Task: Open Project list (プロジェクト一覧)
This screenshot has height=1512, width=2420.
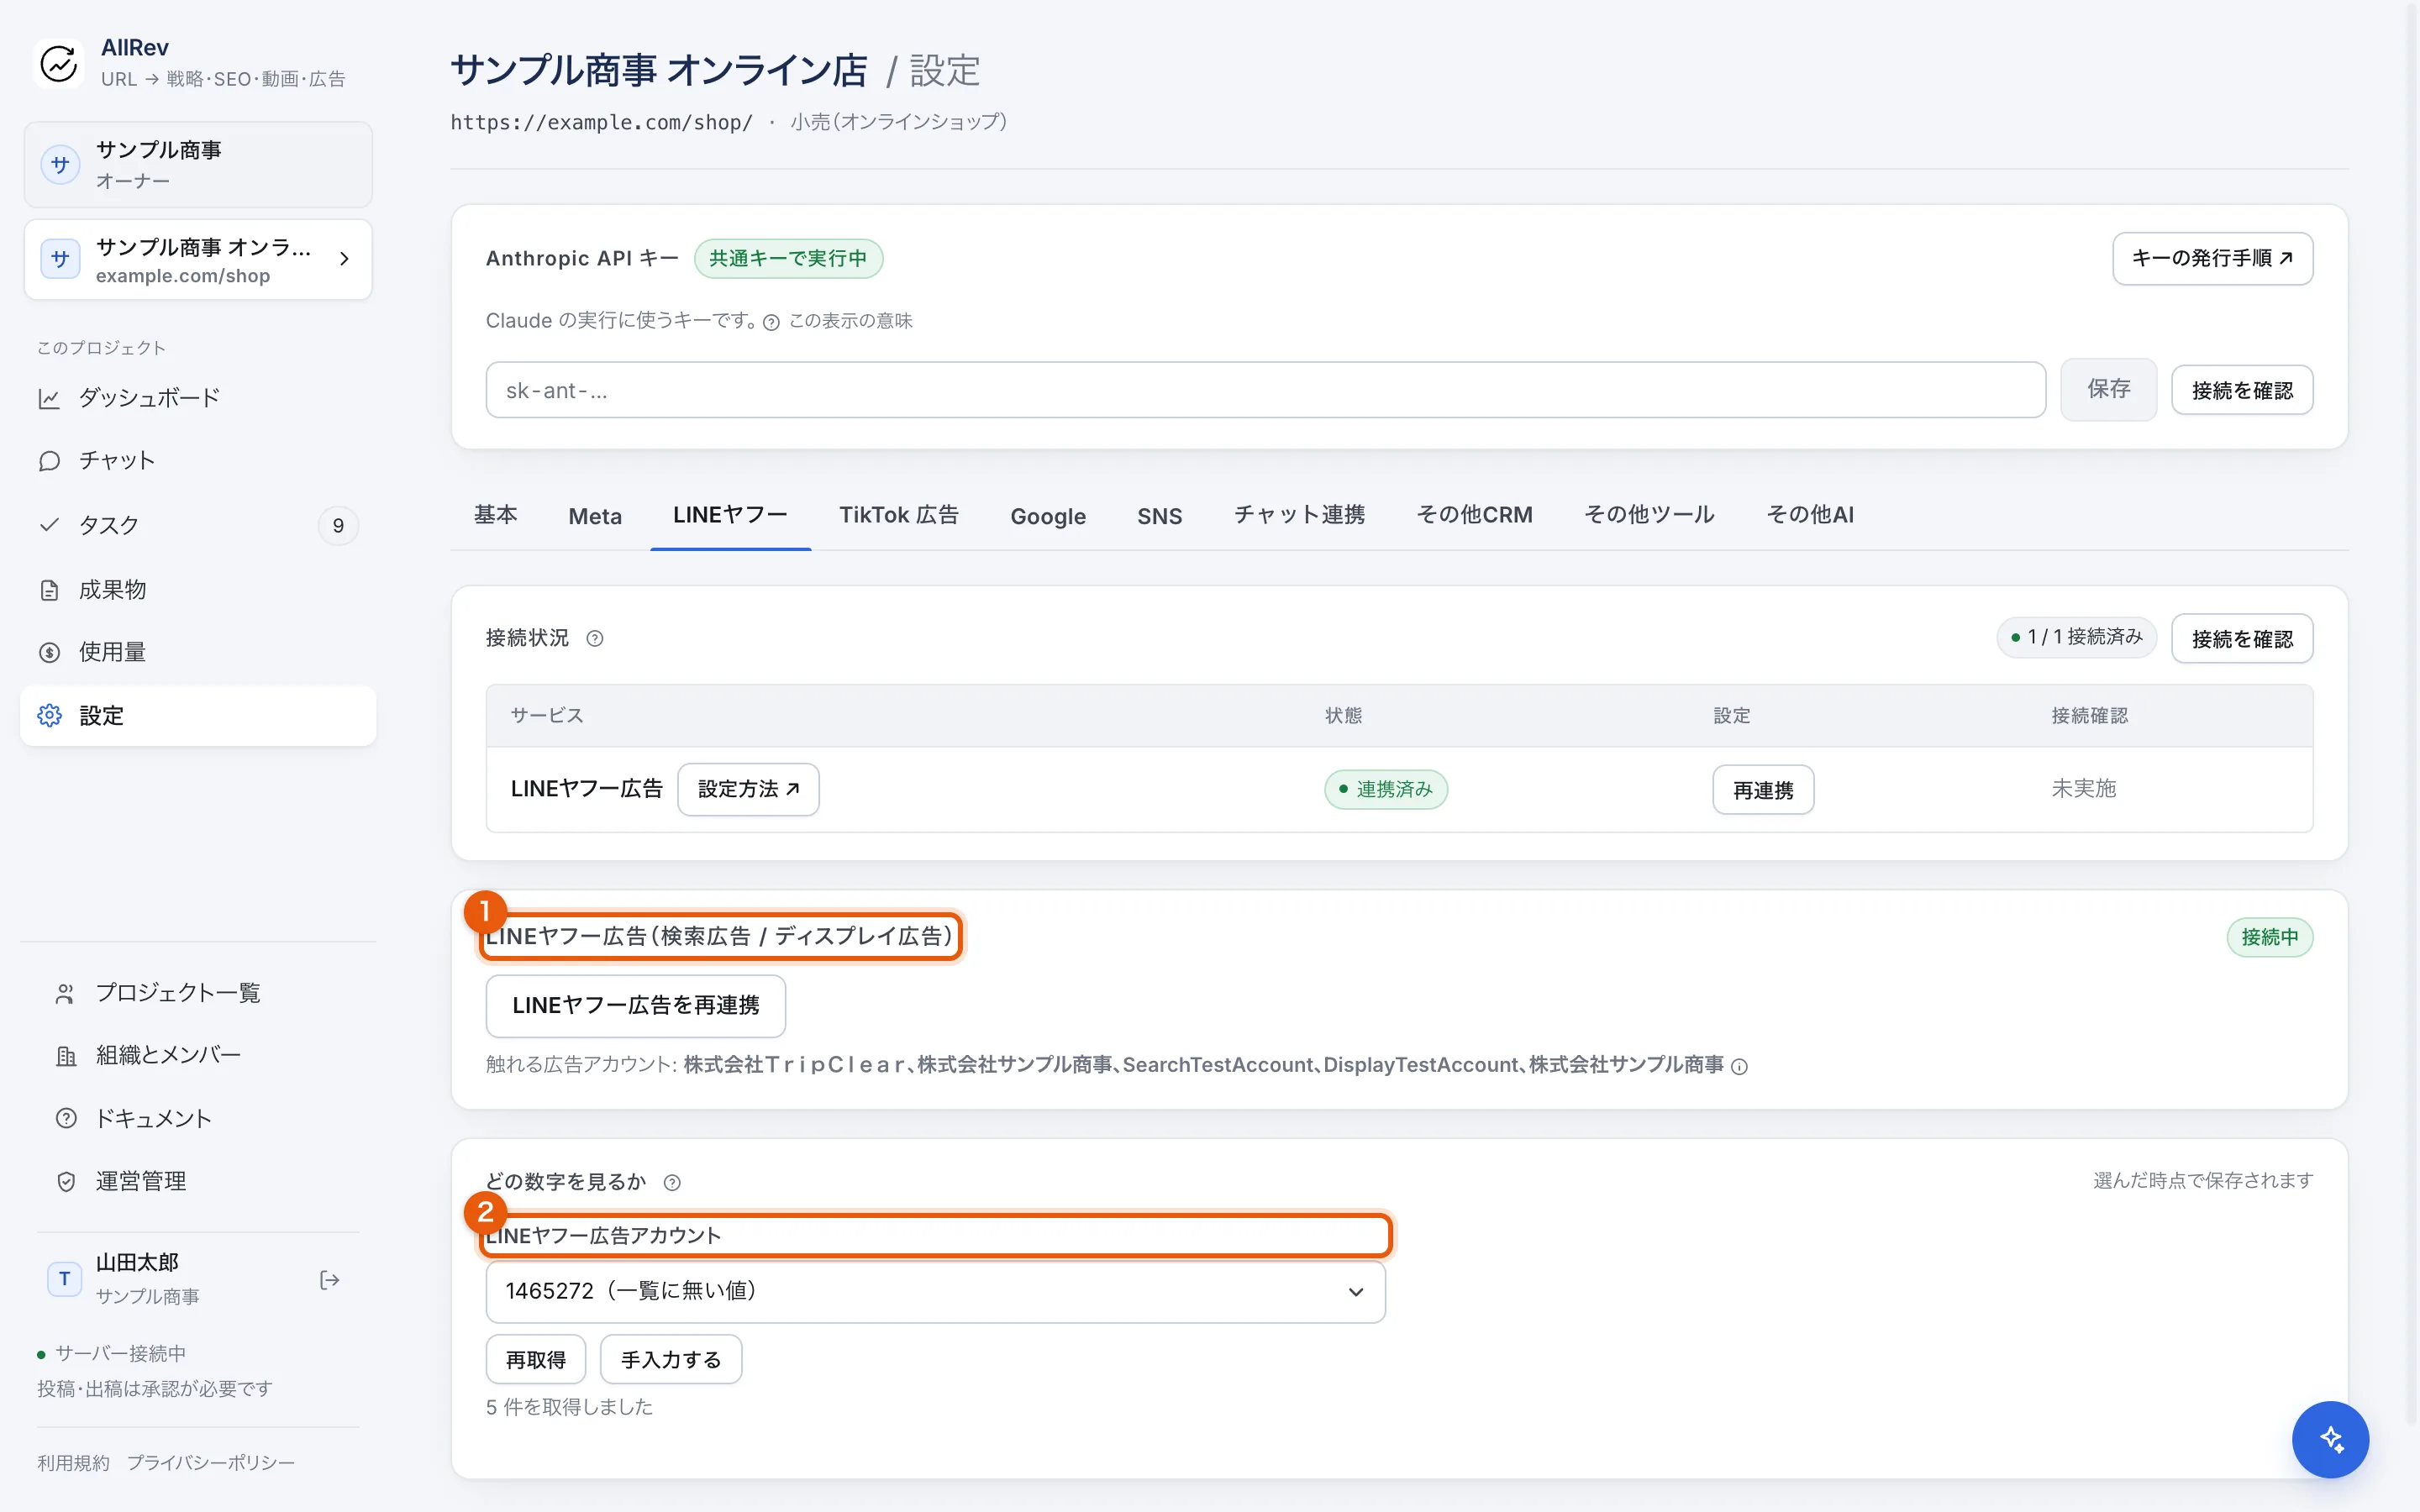Action: click(x=198, y=993)
